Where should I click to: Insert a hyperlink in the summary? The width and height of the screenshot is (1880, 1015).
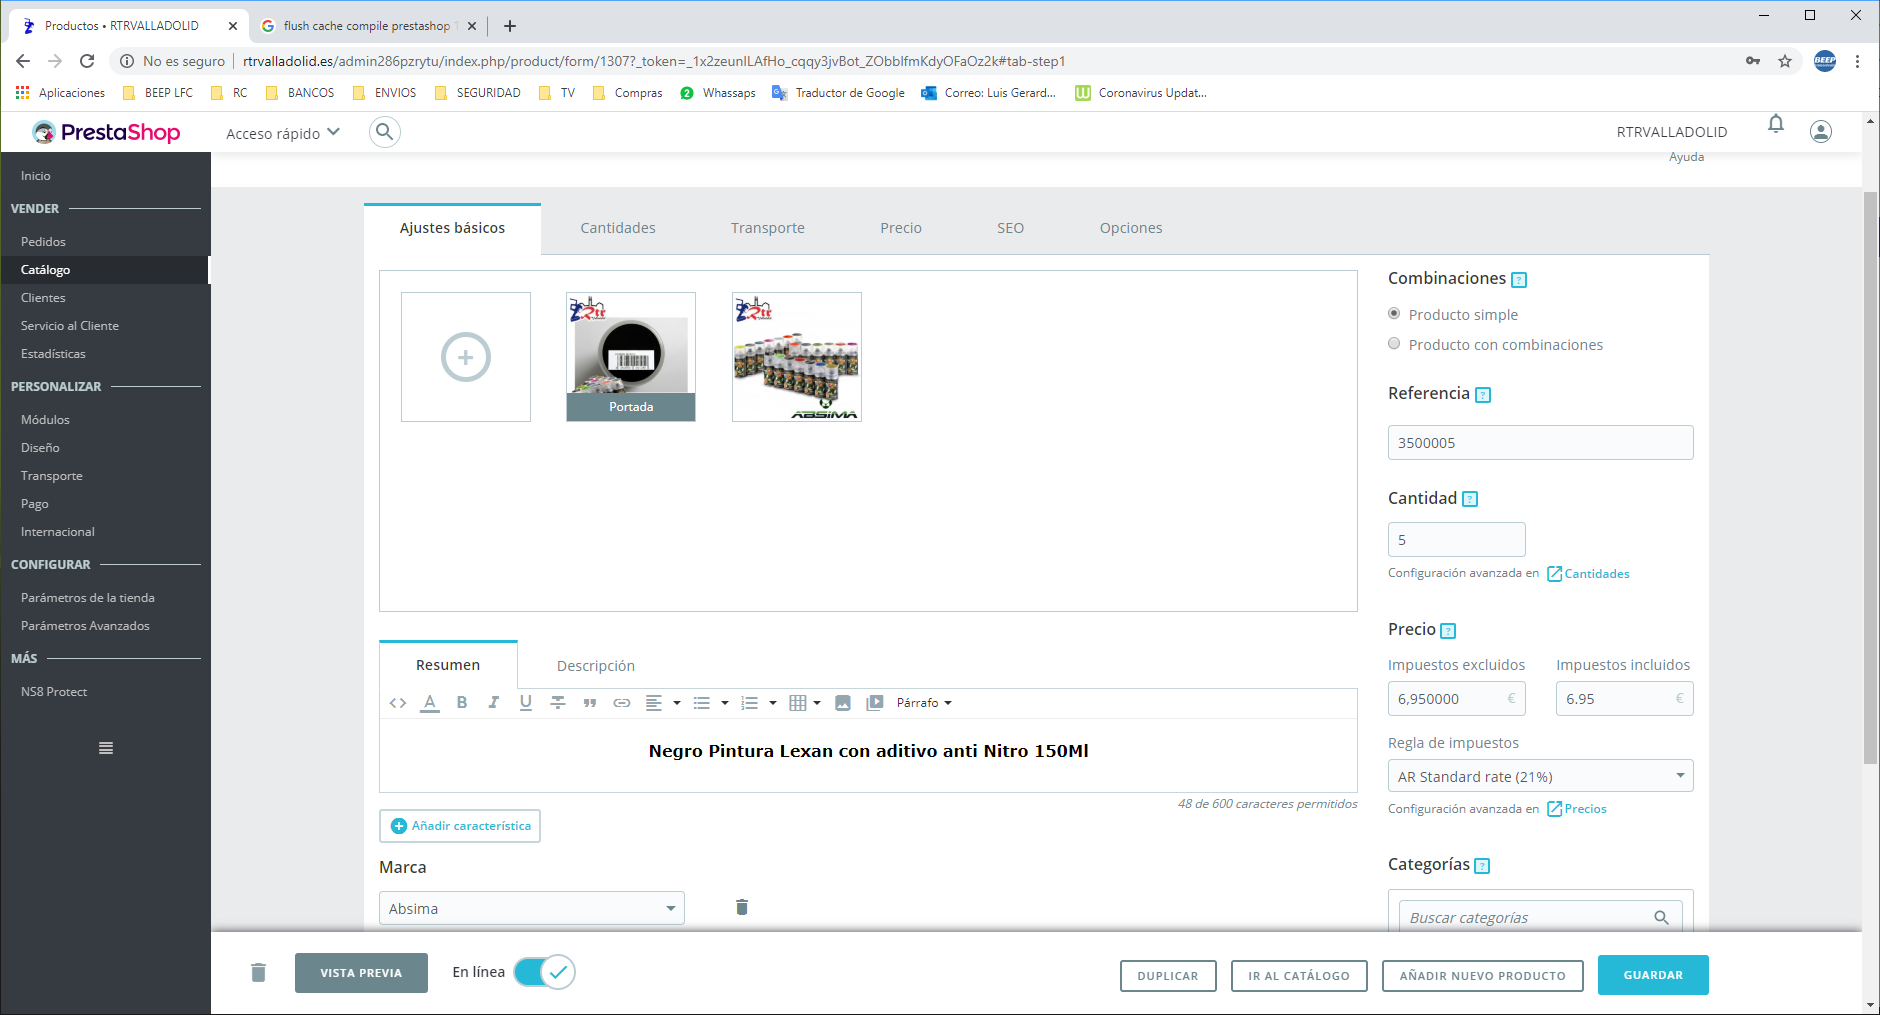(622, 703)
